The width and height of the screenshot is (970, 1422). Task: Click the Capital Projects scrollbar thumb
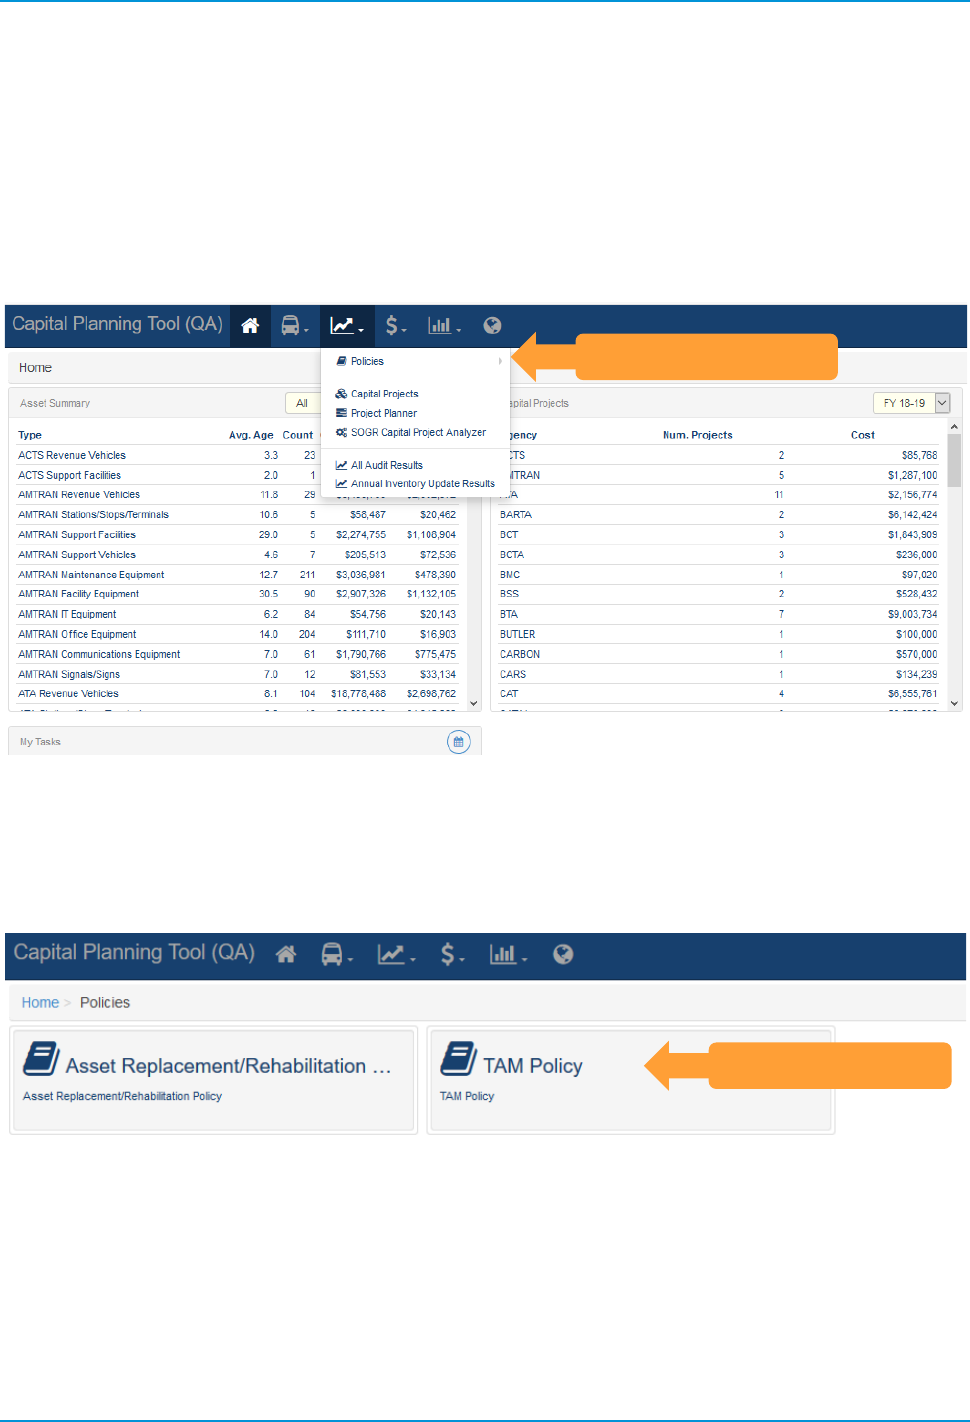(x=954, y=460)
